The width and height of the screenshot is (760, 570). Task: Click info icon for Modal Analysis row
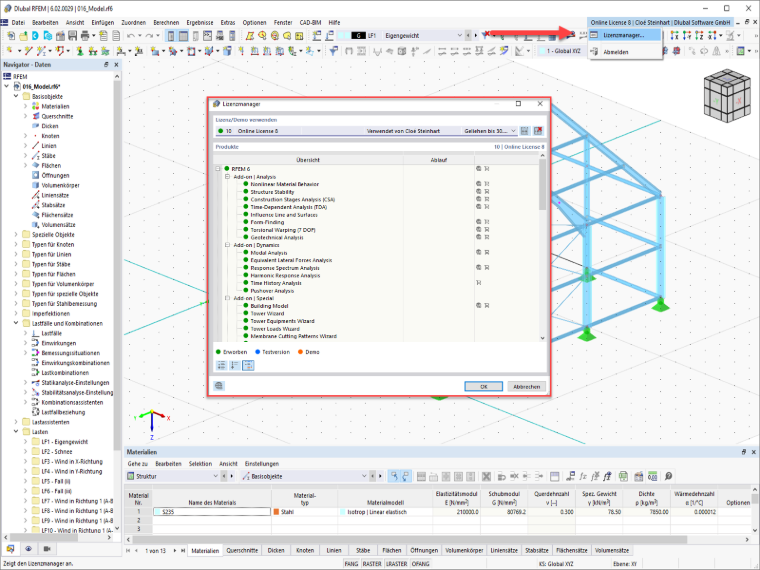click(x=478, y=253)
